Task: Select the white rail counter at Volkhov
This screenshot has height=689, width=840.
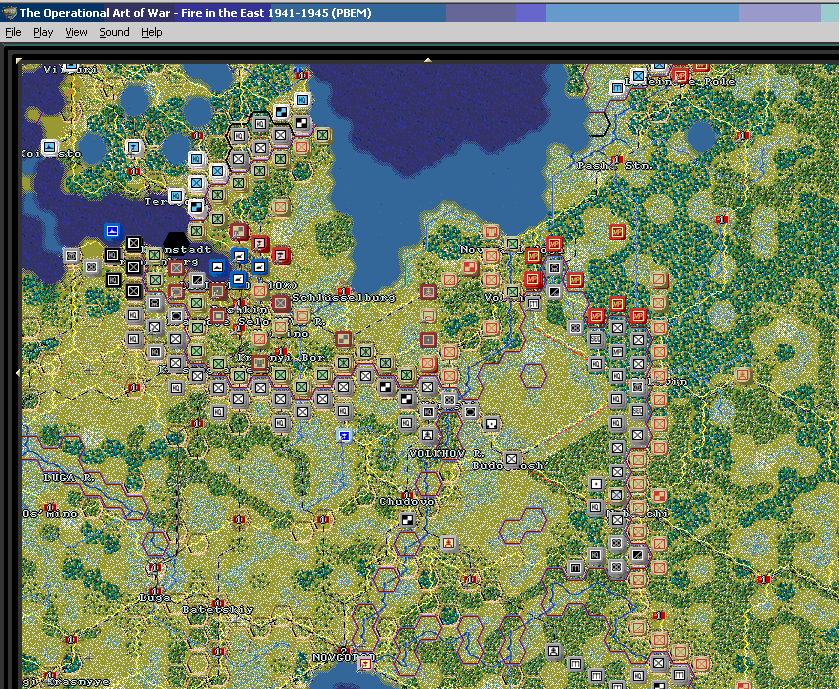Action: point(533,304)
